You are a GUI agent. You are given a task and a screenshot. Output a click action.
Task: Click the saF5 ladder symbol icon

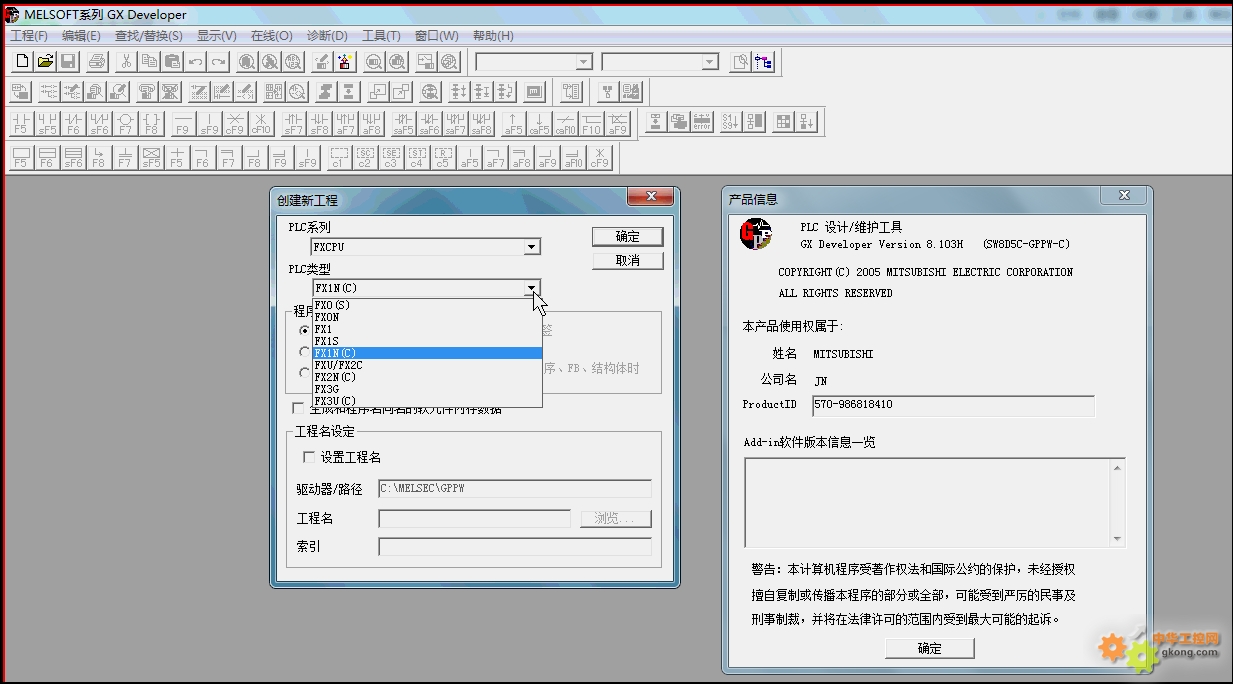403,123
